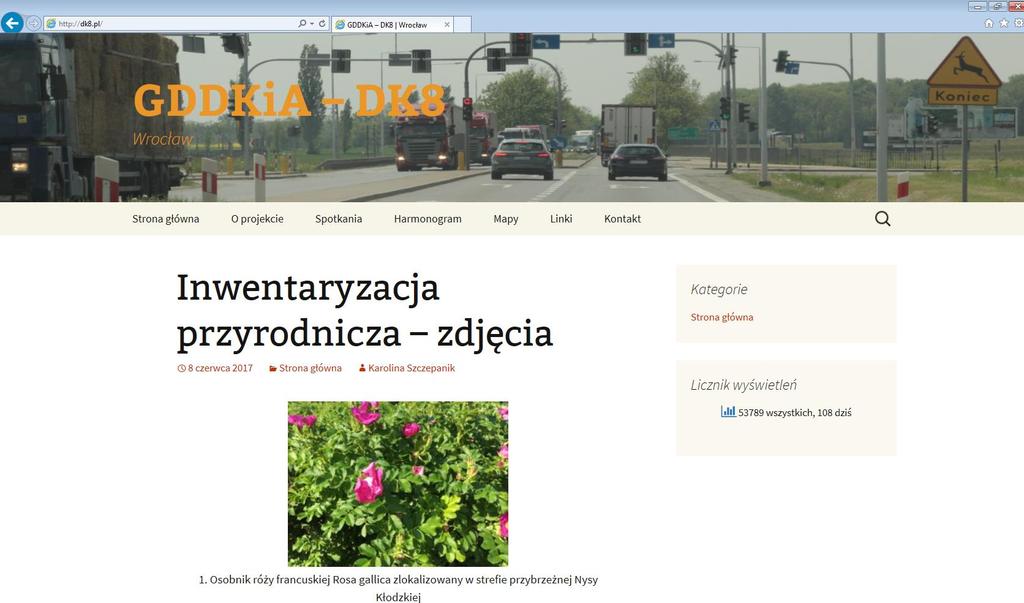
Task: Click the Licznik wyświetleń heading
Action: point(744,385)
